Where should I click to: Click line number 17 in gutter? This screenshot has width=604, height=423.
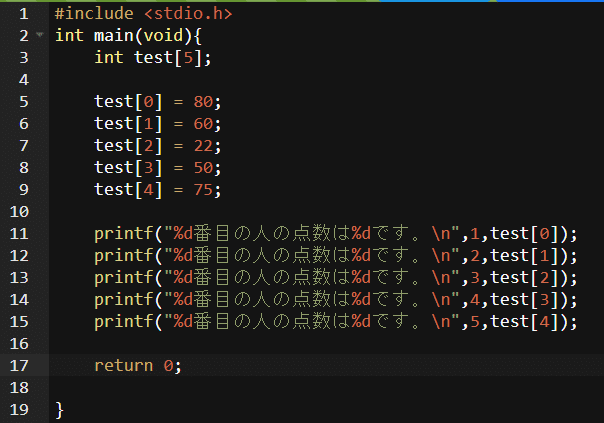[x=19, y=366]
